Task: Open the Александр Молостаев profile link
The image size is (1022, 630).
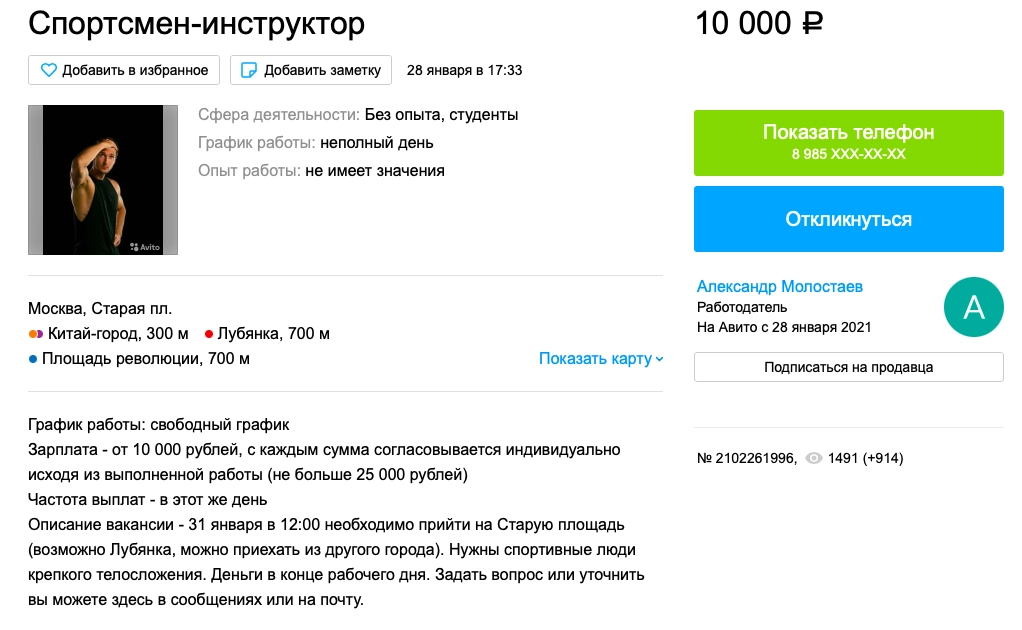Action: [779, 287]
